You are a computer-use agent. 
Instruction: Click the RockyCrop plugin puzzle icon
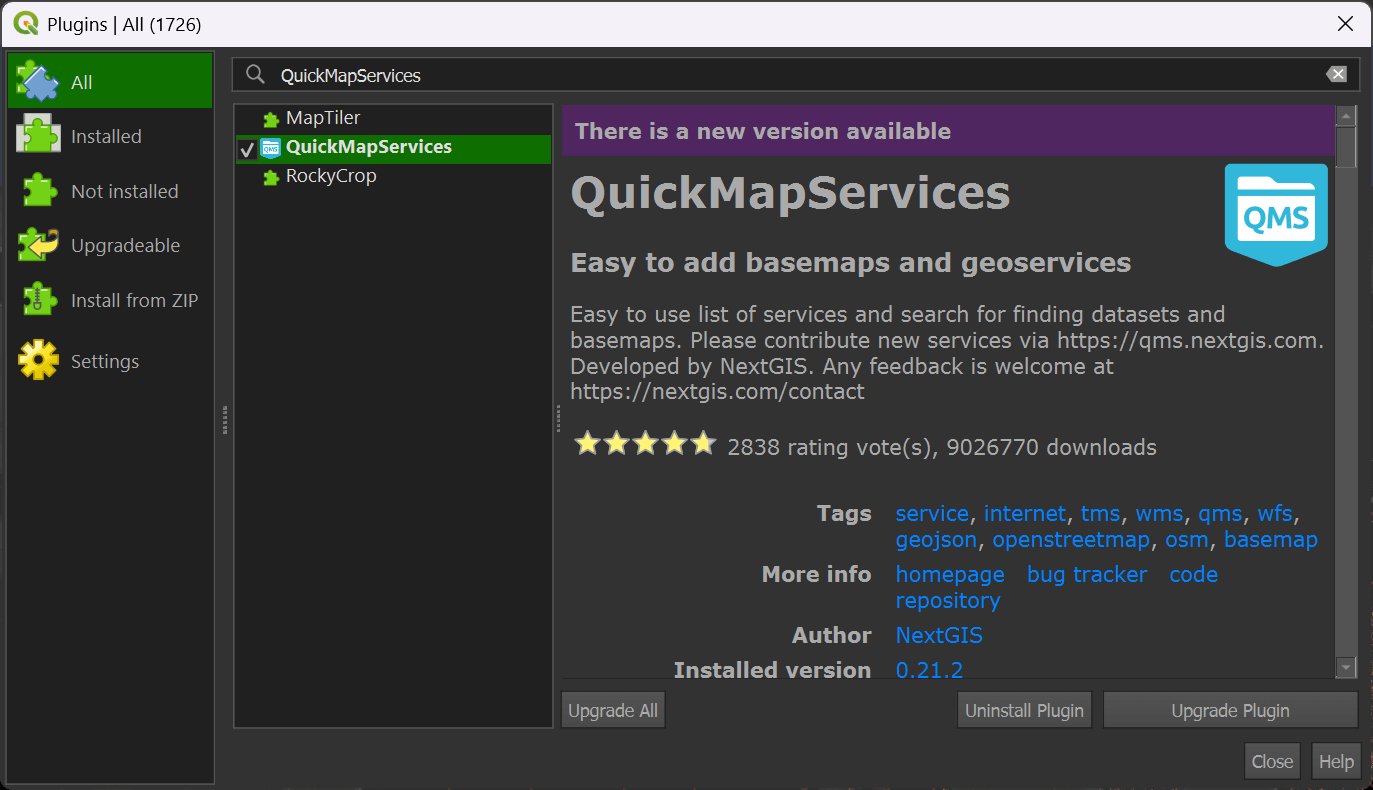tap(270, 177)
